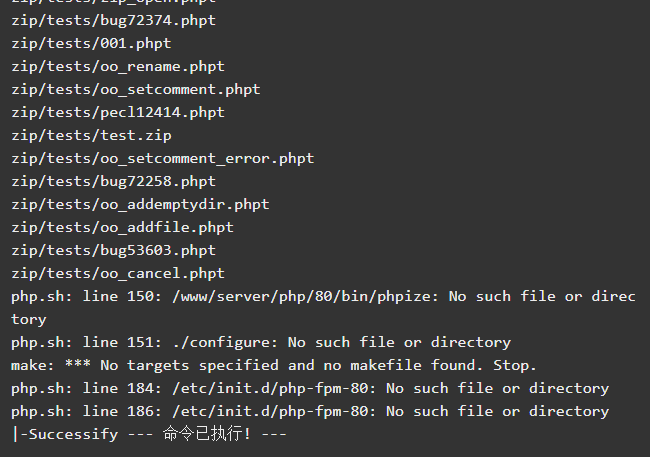Click the zip/tests/001.phpt line
The width and height of the screenshot is (650, 461).
point(91,44)
